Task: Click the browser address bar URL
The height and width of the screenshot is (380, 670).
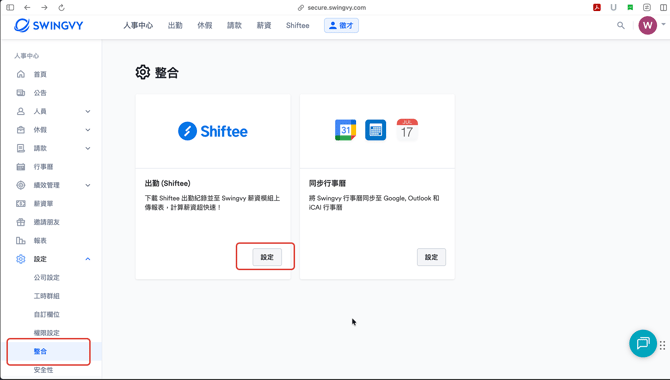Action: click(337, 8)
